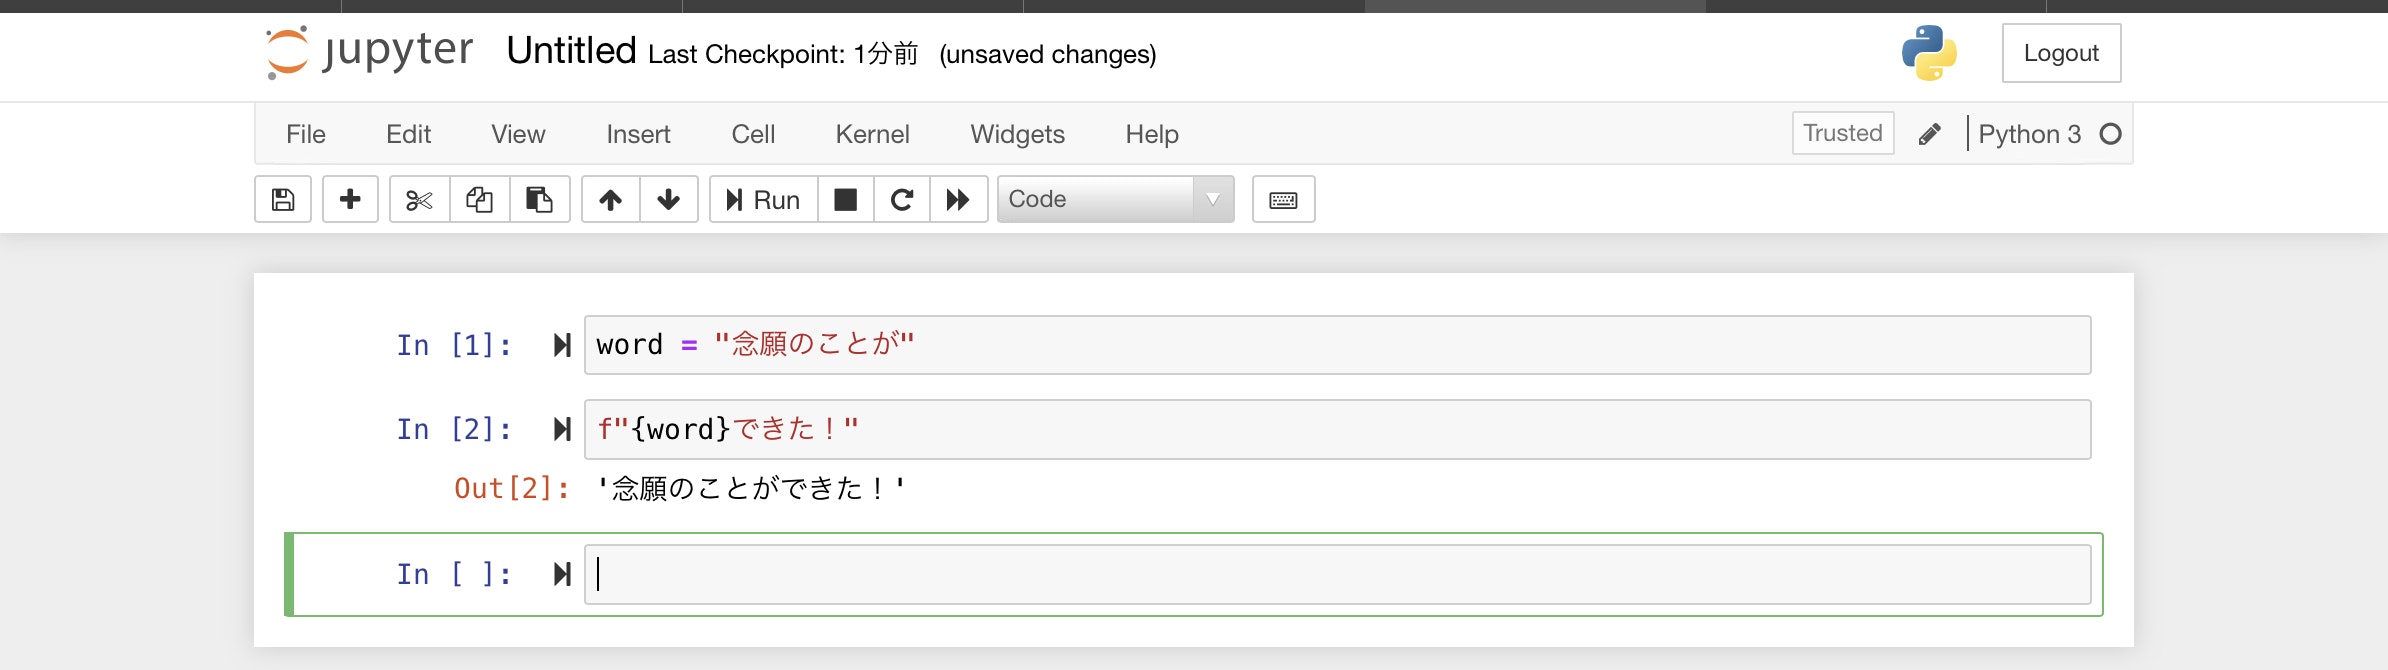Image resolution: width=2388 pixels, height=670 pixels.
Task: Run the empty cell with its run icon
Action: (562, 574)
